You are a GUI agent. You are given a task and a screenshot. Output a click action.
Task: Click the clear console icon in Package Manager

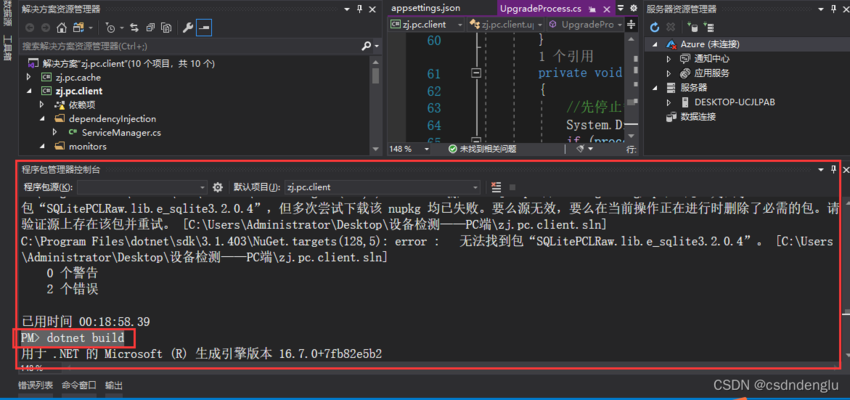point(496,187)
